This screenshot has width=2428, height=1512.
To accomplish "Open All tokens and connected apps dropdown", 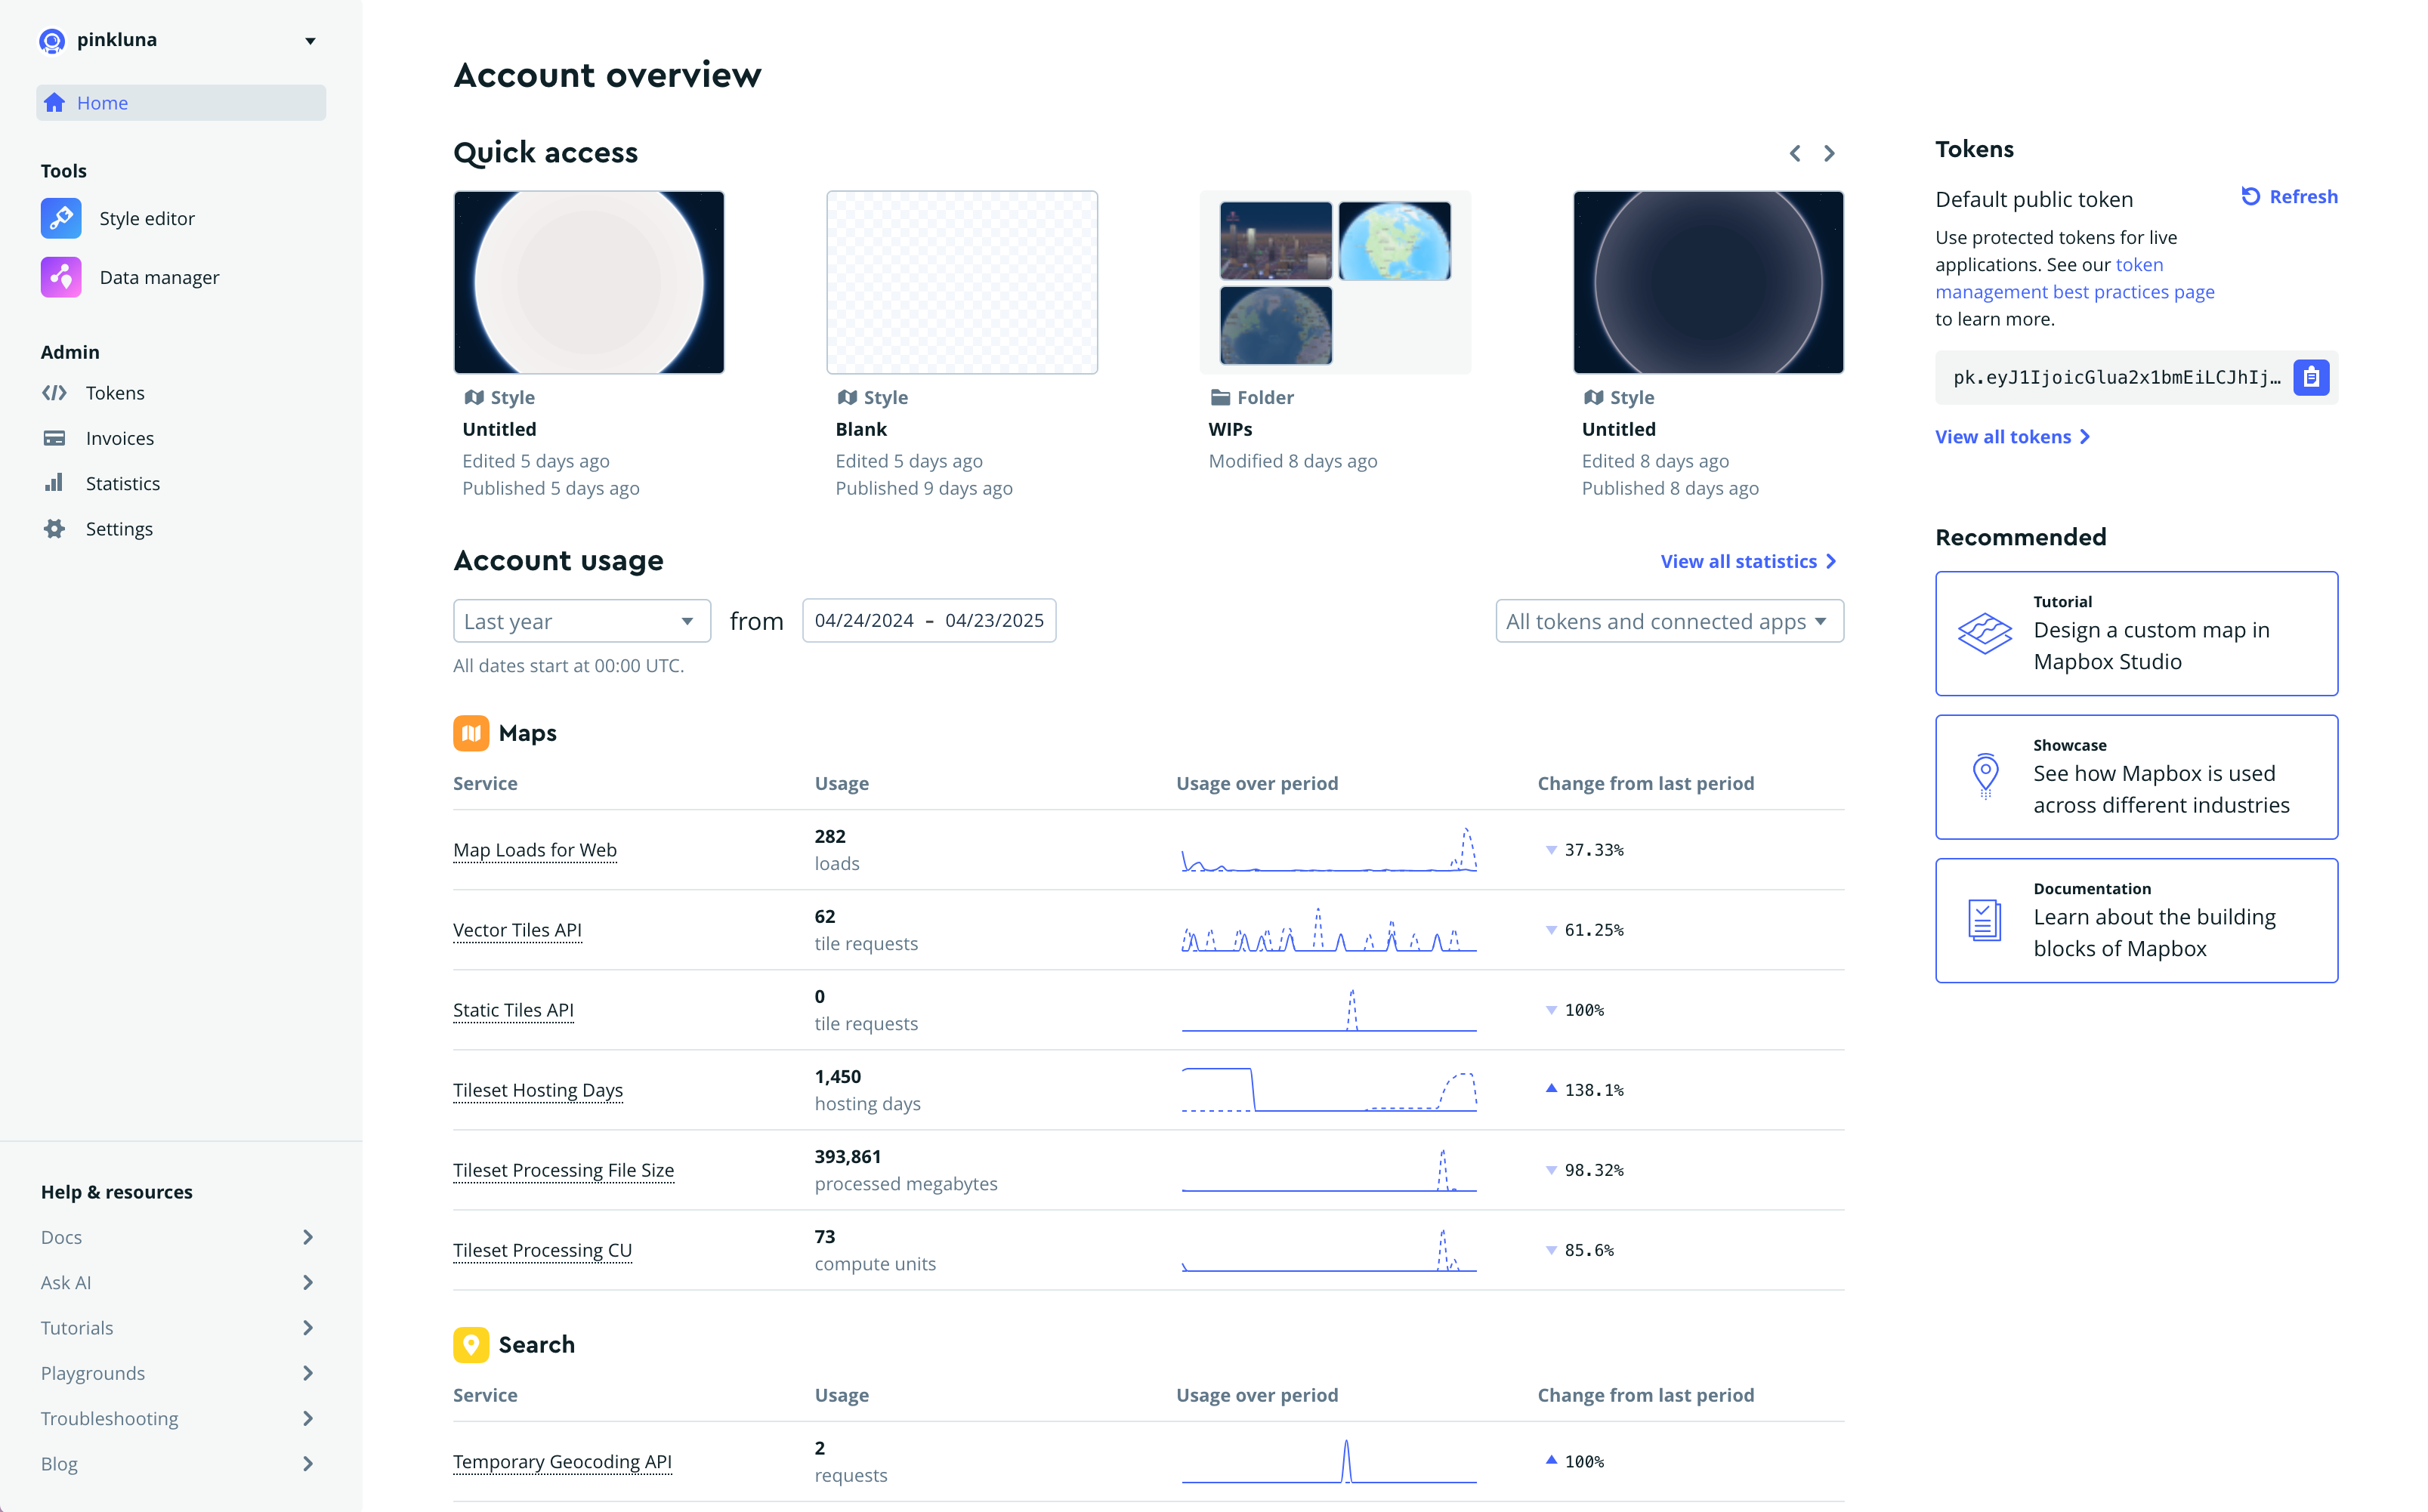I will pyautogui.click(x=1669, y=621).
